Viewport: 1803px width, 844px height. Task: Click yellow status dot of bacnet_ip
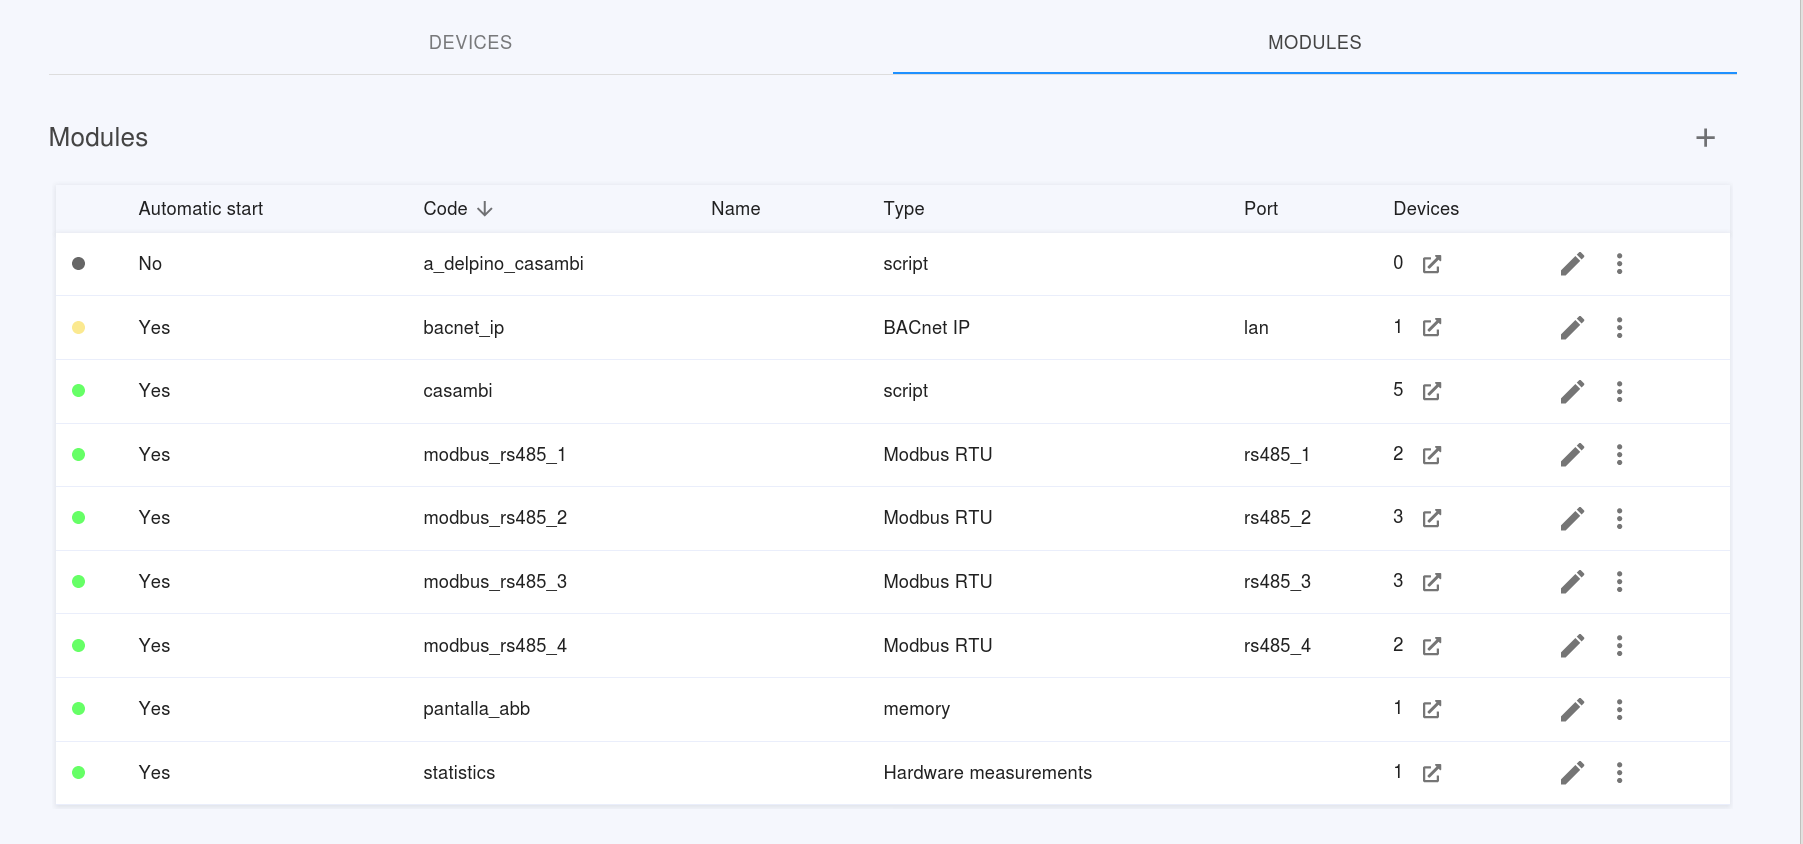pyautogui.click(x=79, y=328)
